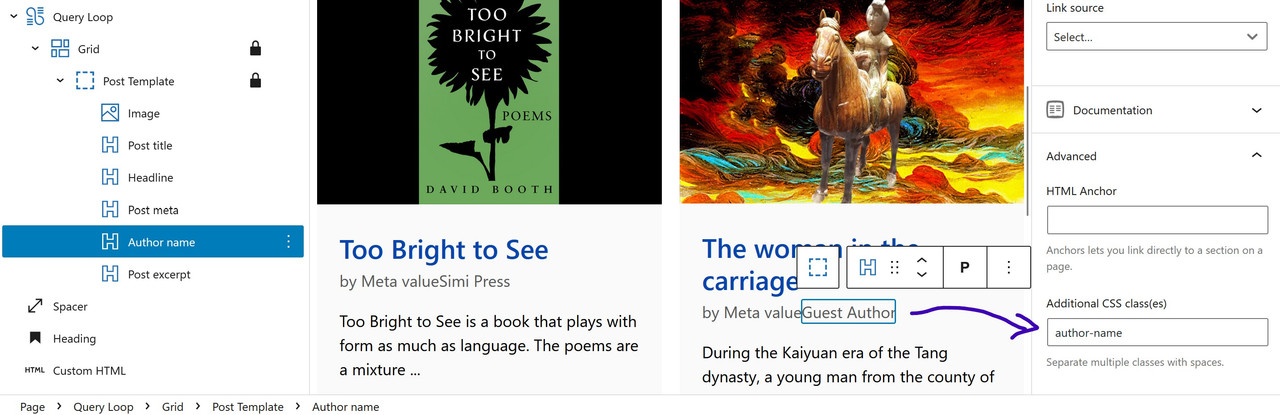This screenshot has width=1280, height=415.
Task: Open options menu for Author name row
Action: (288, 241)
